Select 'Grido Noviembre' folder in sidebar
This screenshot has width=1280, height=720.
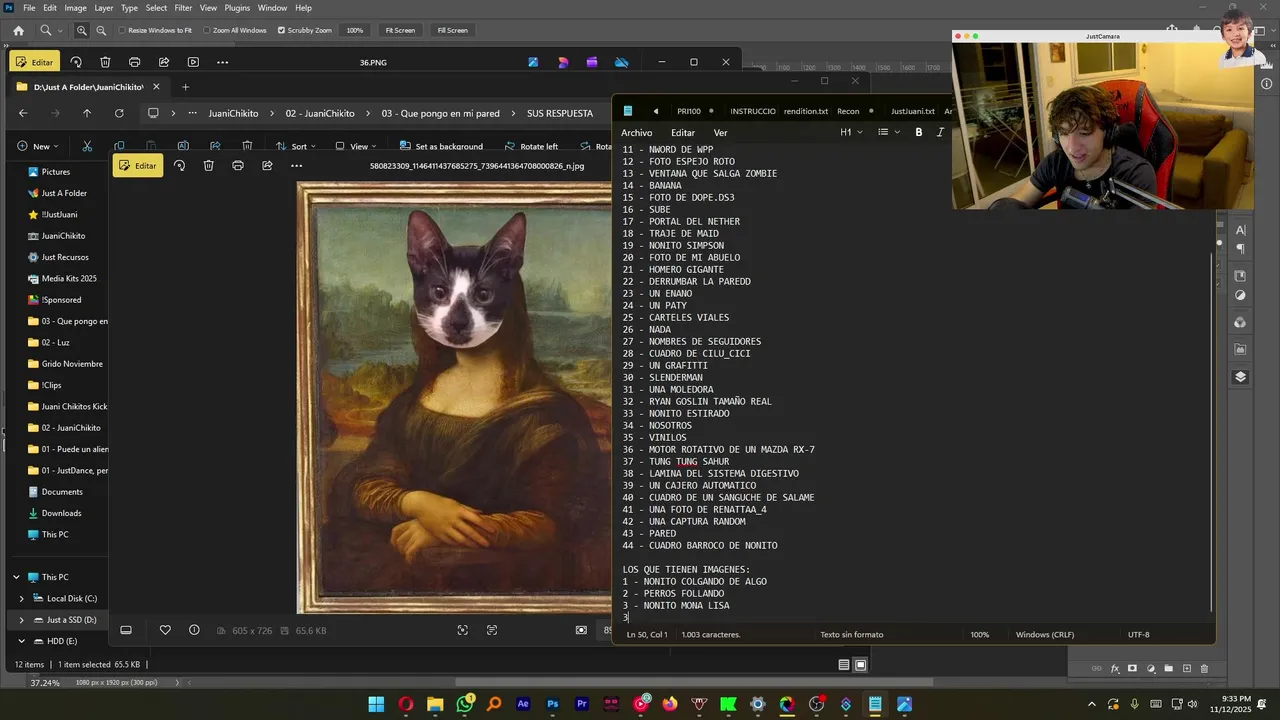click(x=72, y=364)
